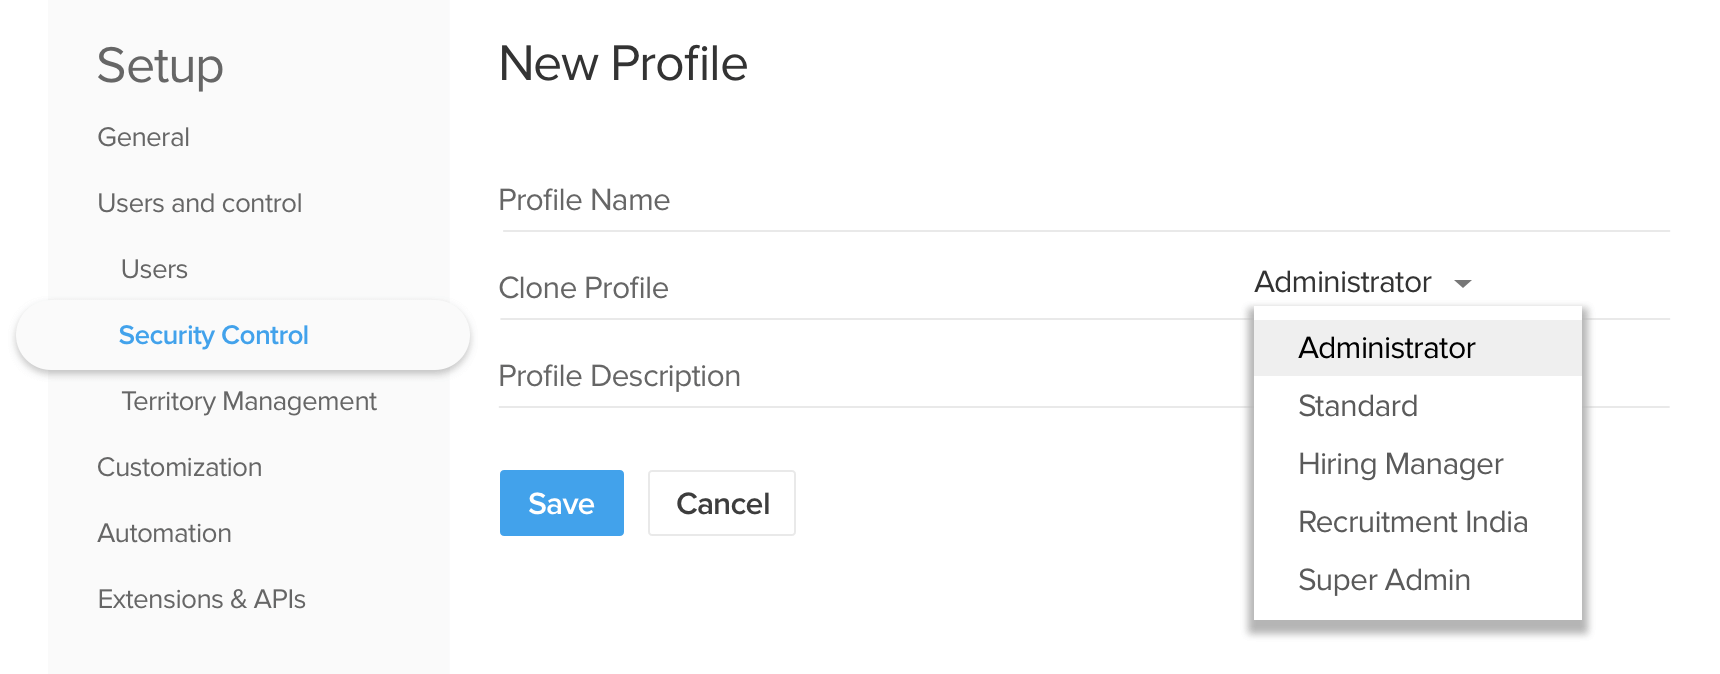The height and width of the screenshot is (674, 1720).
Task: Choose Super Admin from the dropdown
Action: point(1383,580)
